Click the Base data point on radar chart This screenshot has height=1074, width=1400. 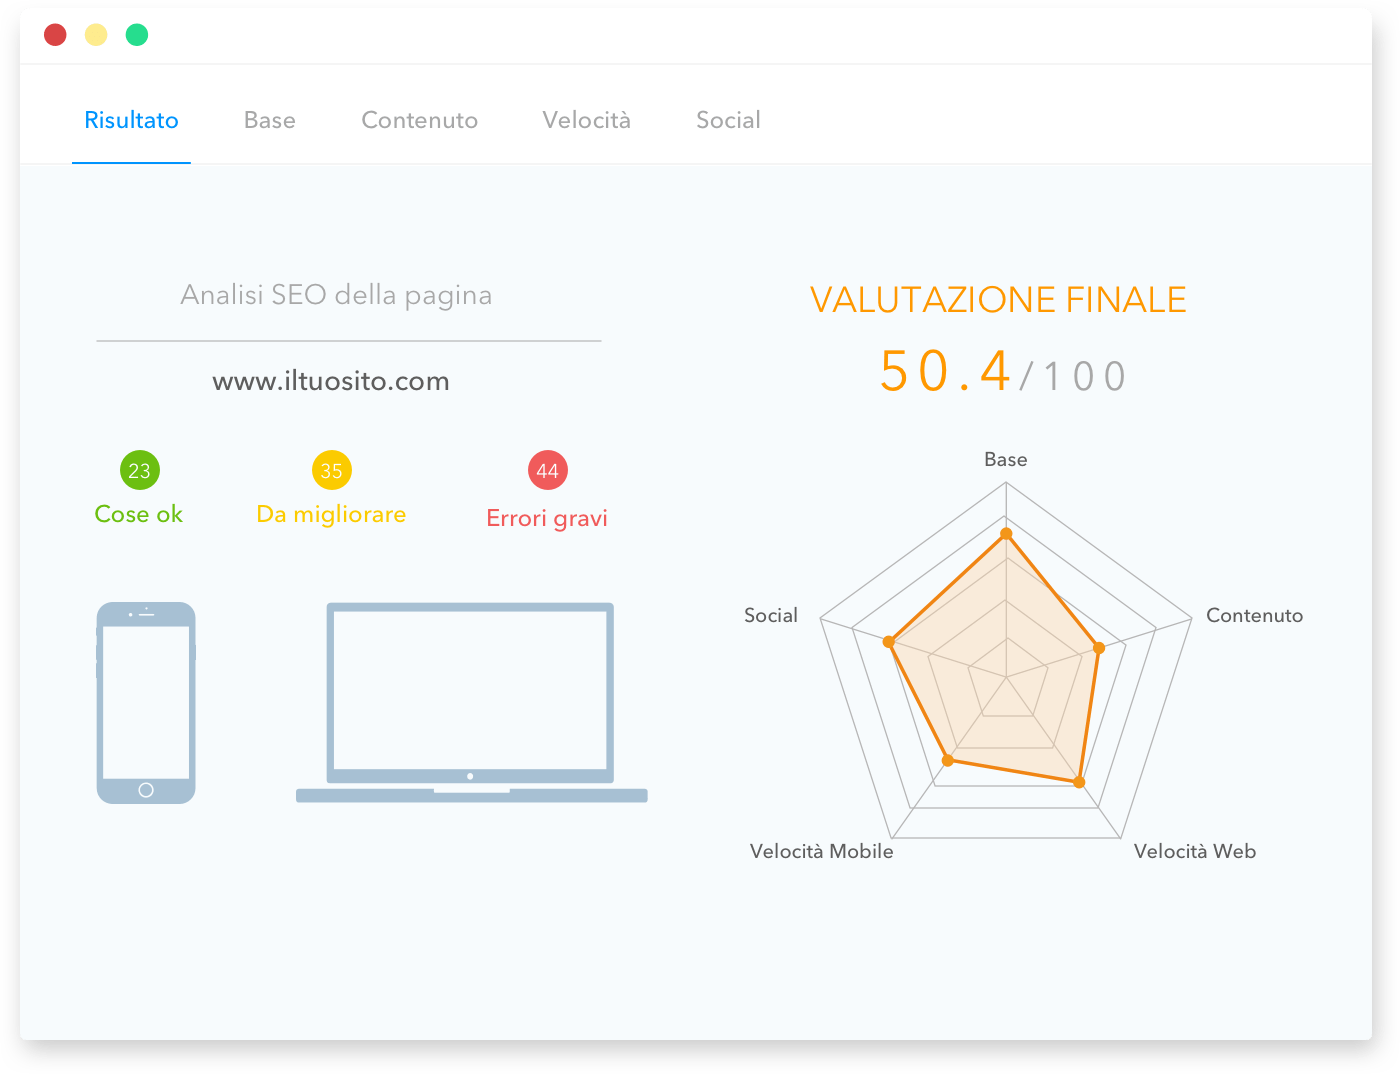(x=1006, y=534)
